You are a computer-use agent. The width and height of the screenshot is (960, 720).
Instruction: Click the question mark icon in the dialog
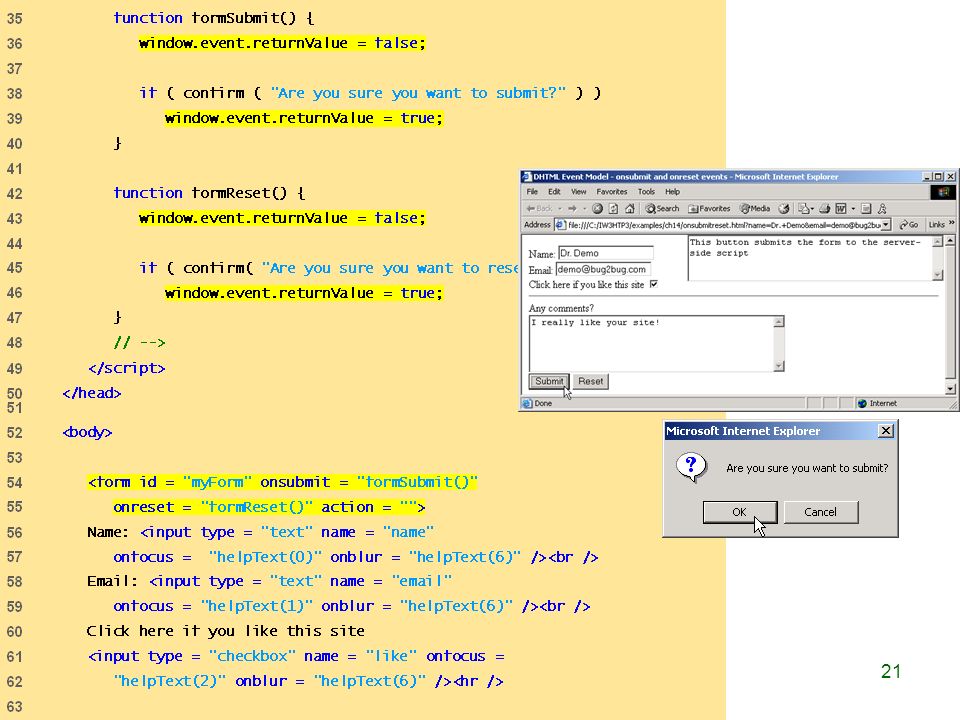(x=691, y=468)
